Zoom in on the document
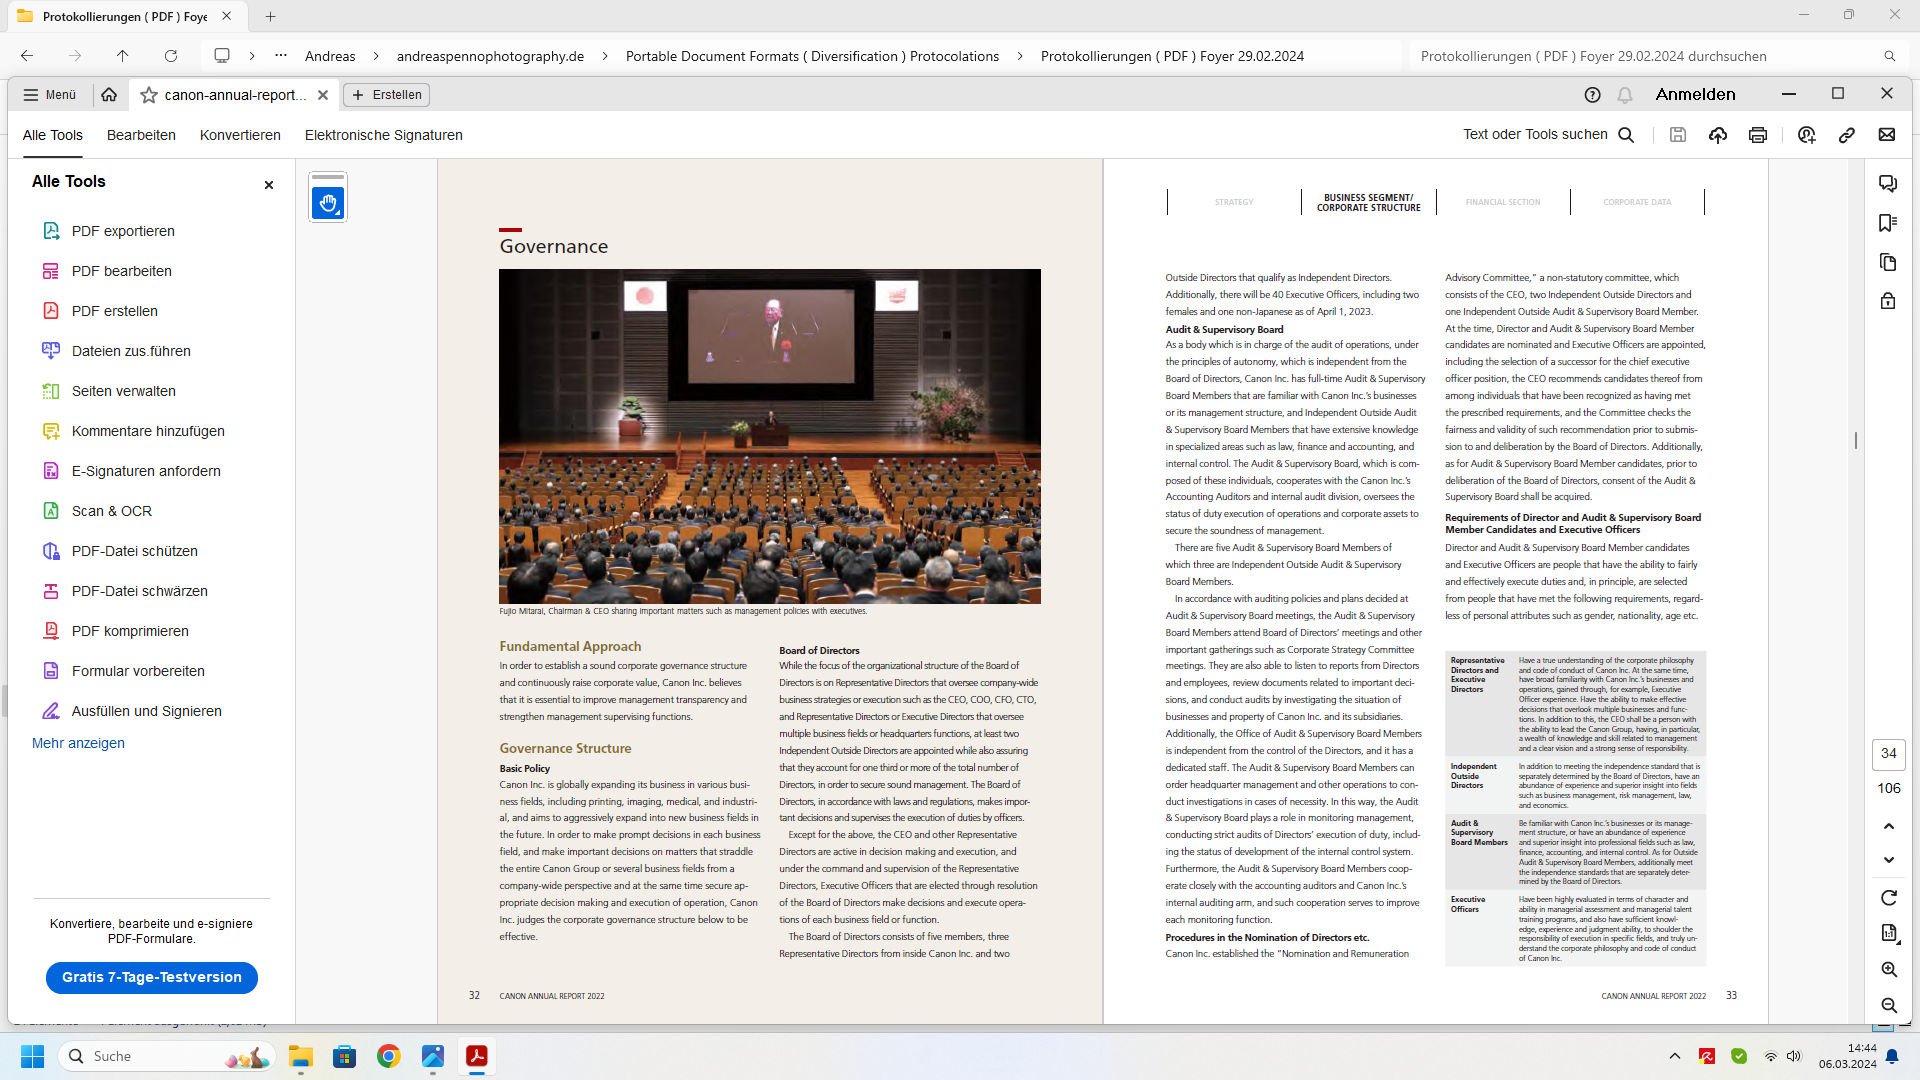 coord(1889,970)
